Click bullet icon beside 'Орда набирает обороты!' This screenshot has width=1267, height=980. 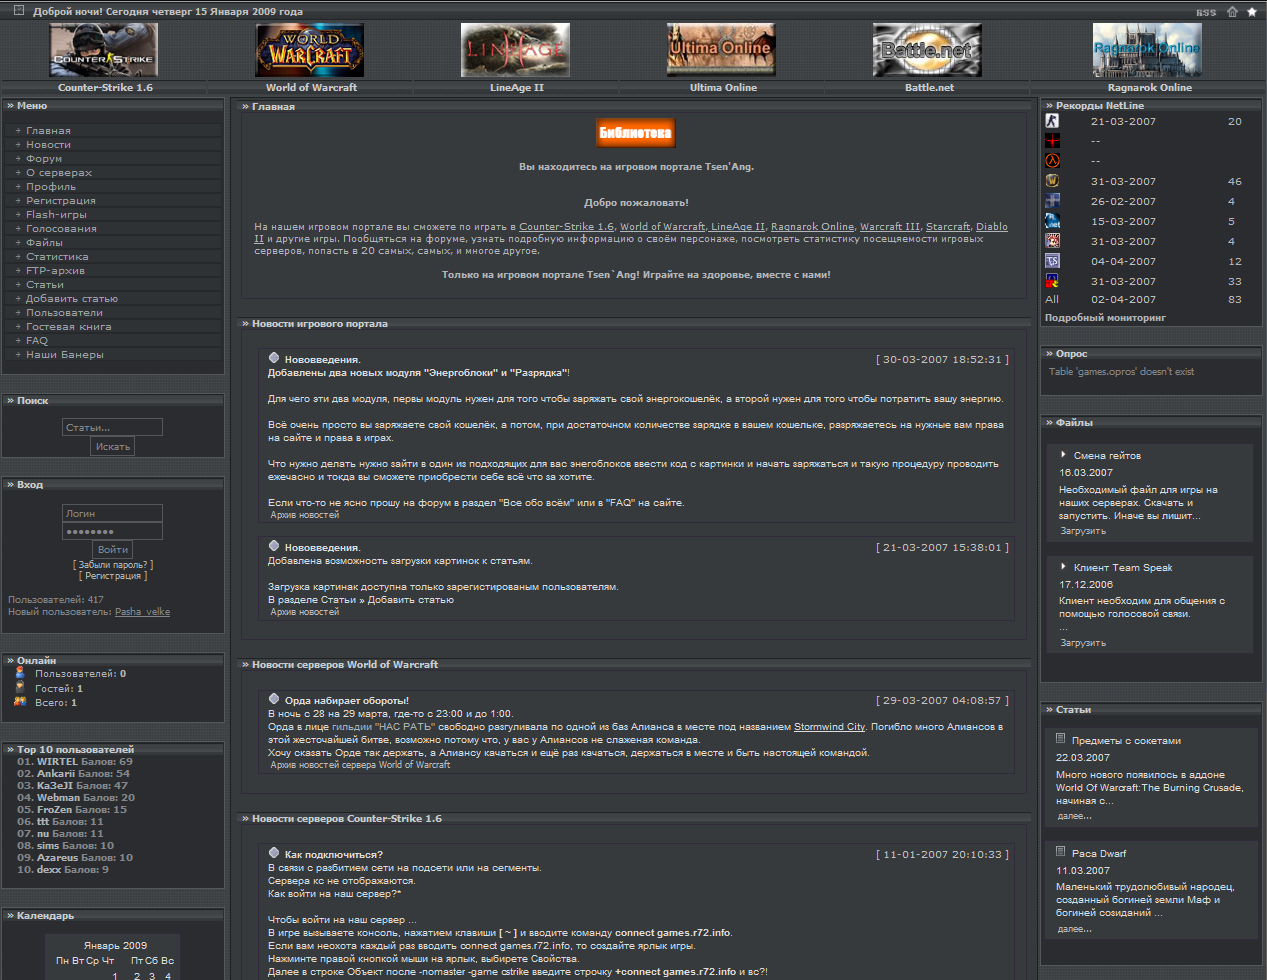point(274,699)
